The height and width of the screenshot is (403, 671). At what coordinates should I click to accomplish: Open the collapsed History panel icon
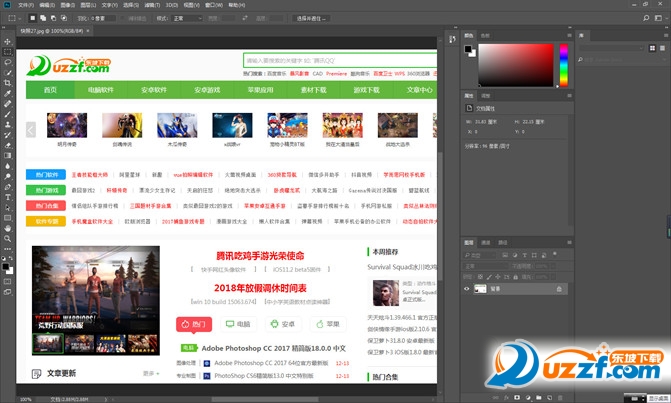[x=452, y=39]
